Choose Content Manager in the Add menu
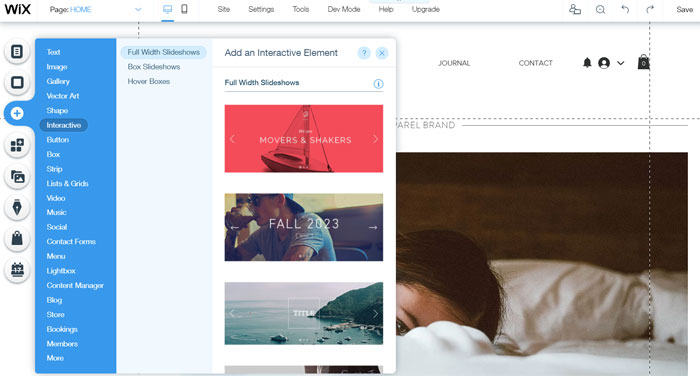700x376 pixels. 75,285
